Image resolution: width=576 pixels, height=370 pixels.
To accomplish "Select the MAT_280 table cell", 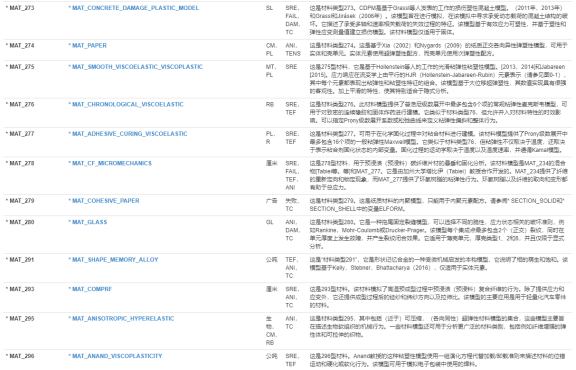I will [20, 222].
